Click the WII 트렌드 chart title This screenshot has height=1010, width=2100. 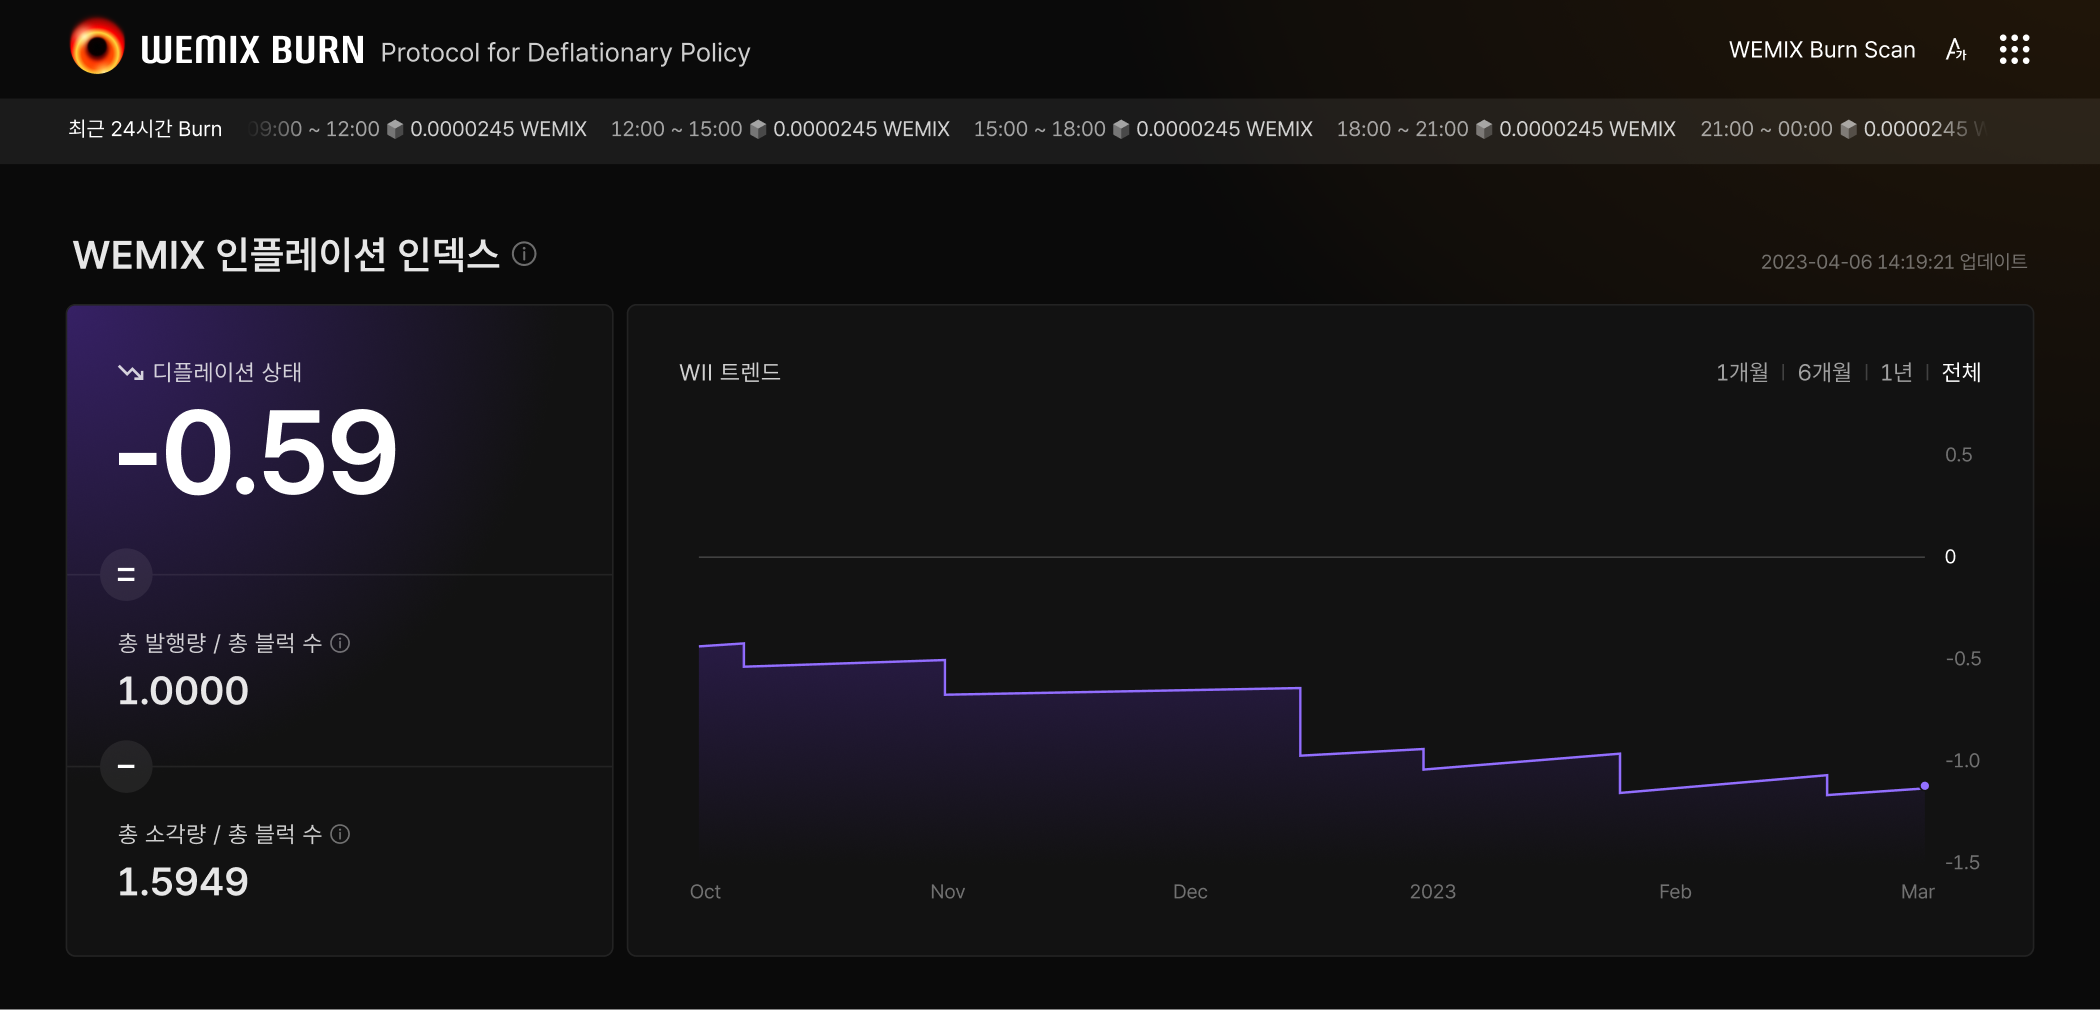coord(730,372)
